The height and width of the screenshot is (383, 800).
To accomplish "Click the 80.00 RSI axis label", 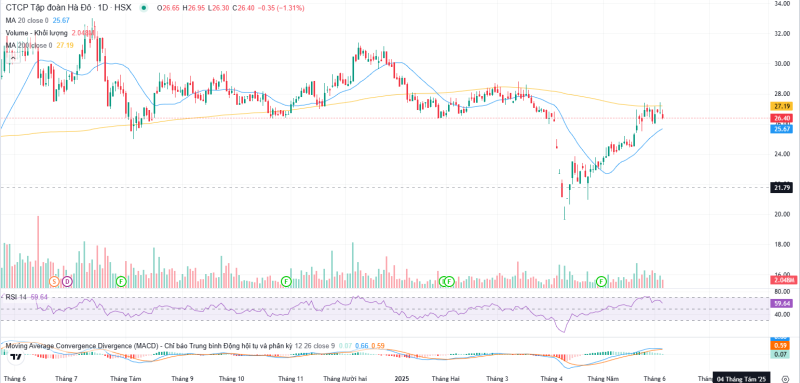I will point(782,292).
